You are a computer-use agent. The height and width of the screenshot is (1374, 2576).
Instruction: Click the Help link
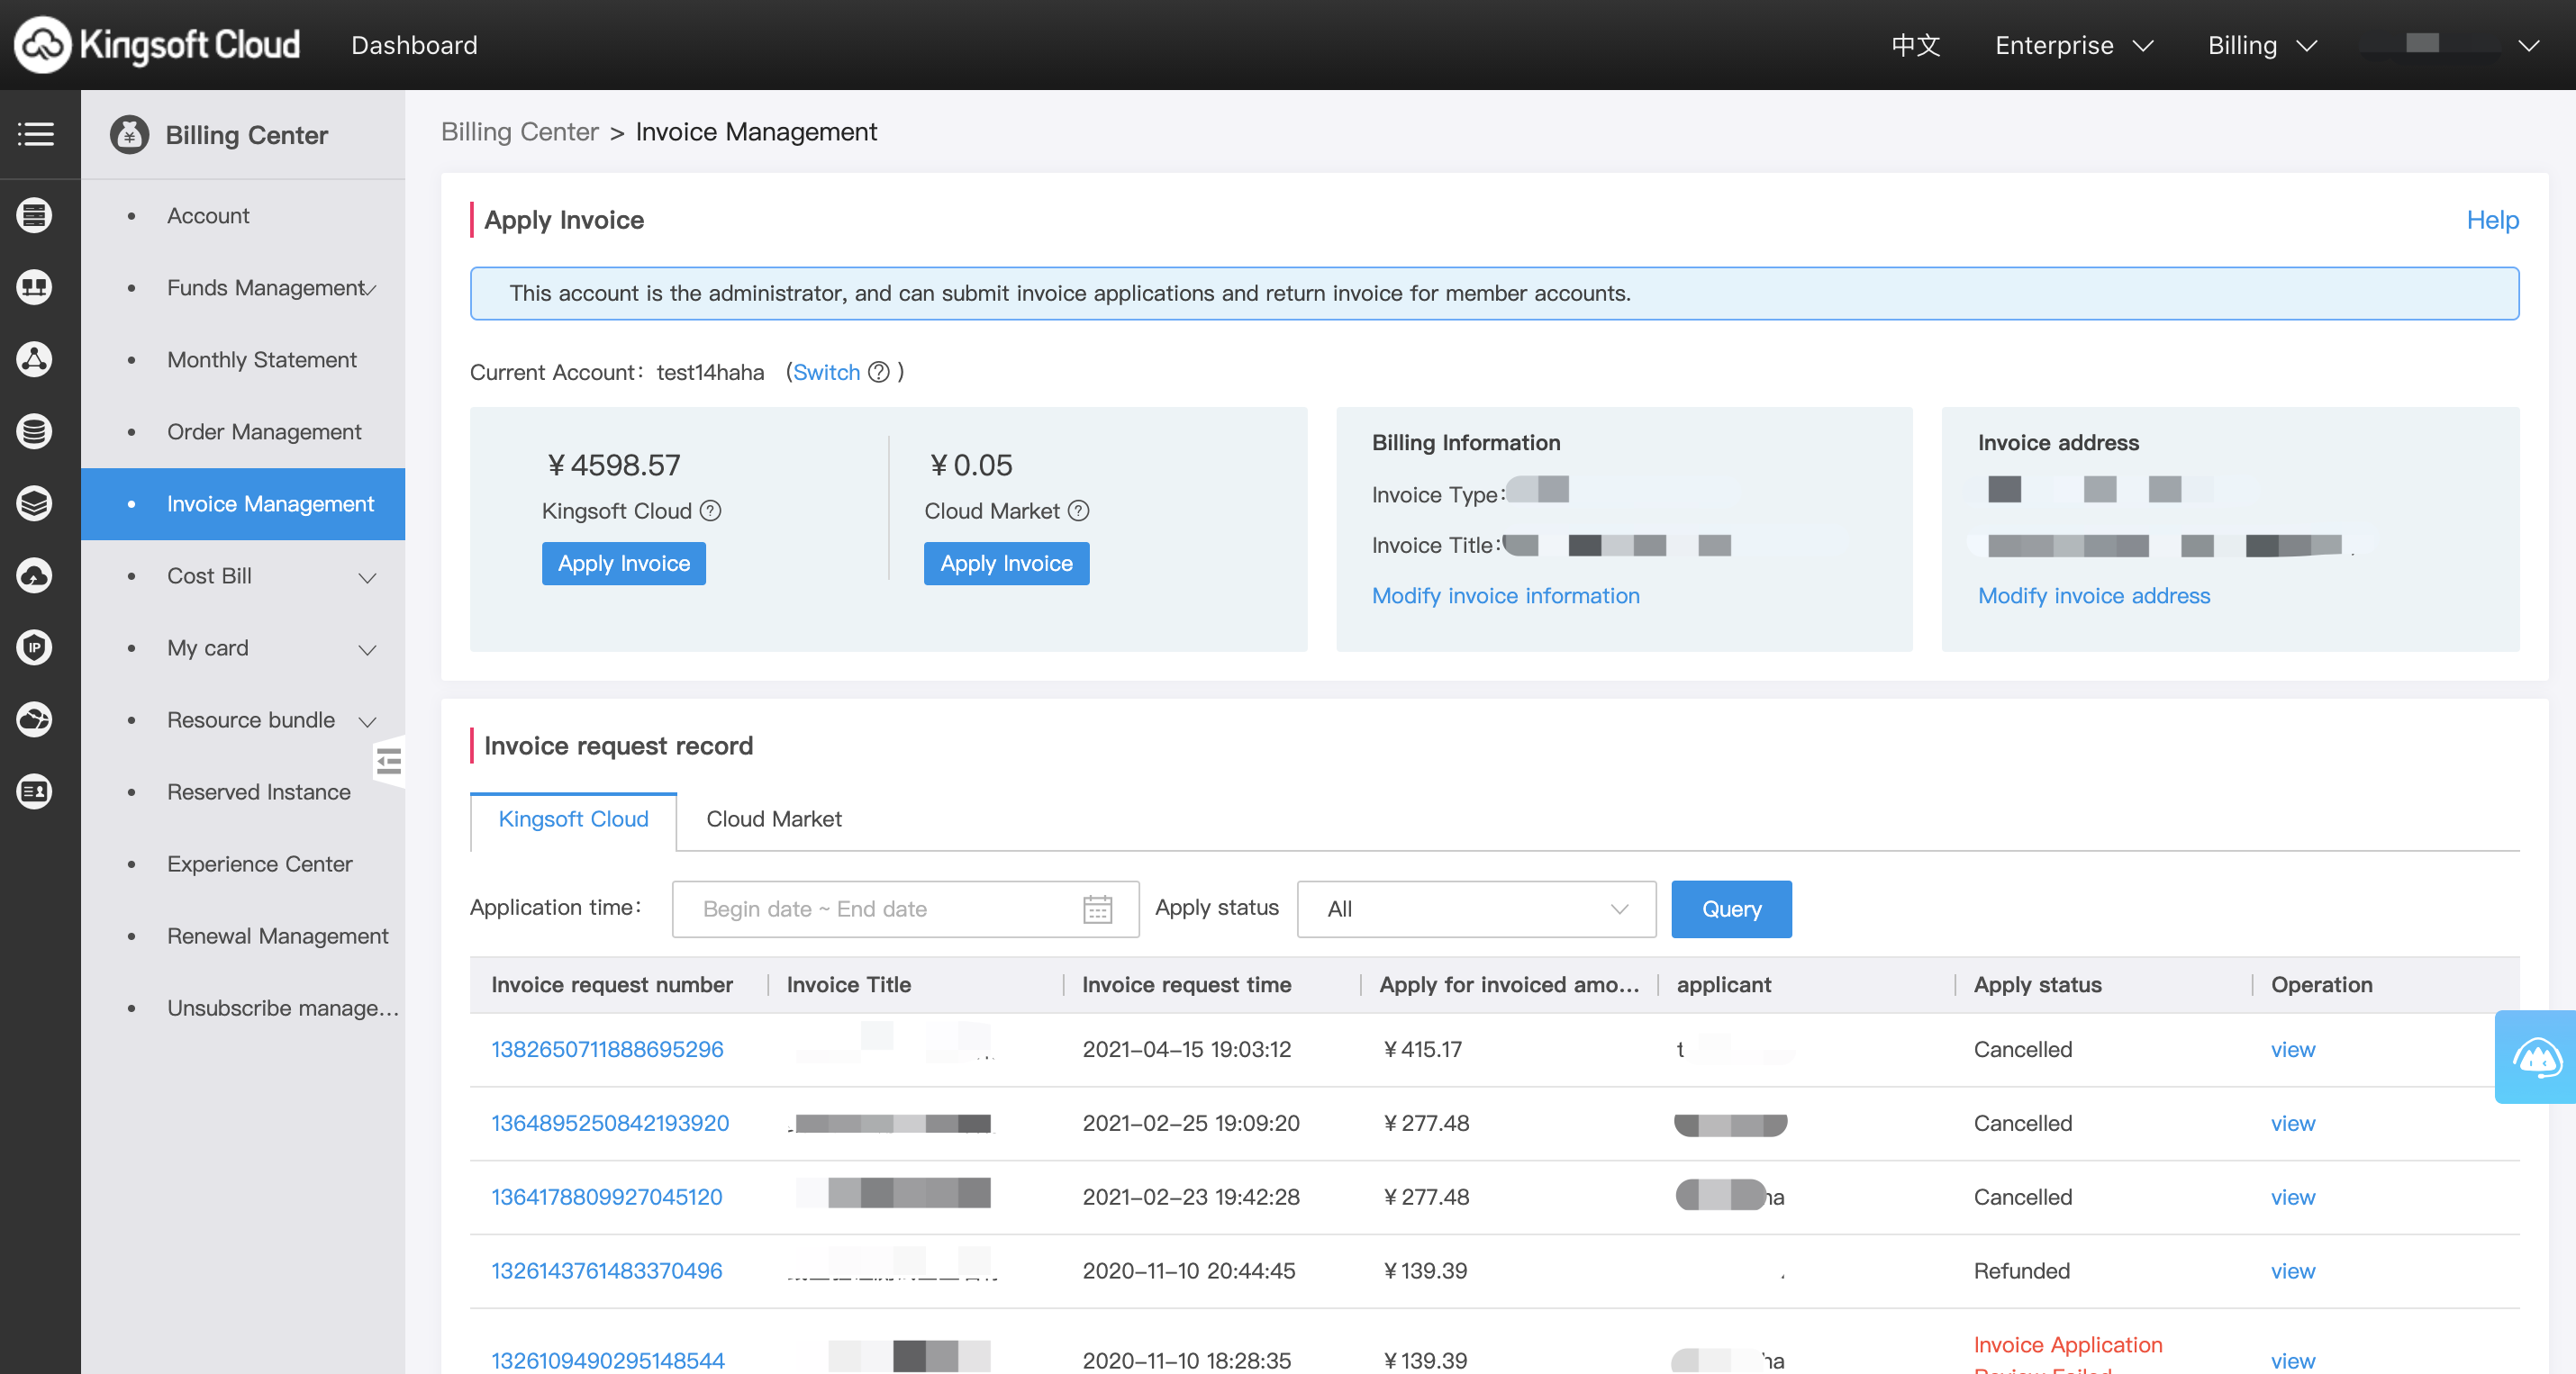[x=2492, y=220]
